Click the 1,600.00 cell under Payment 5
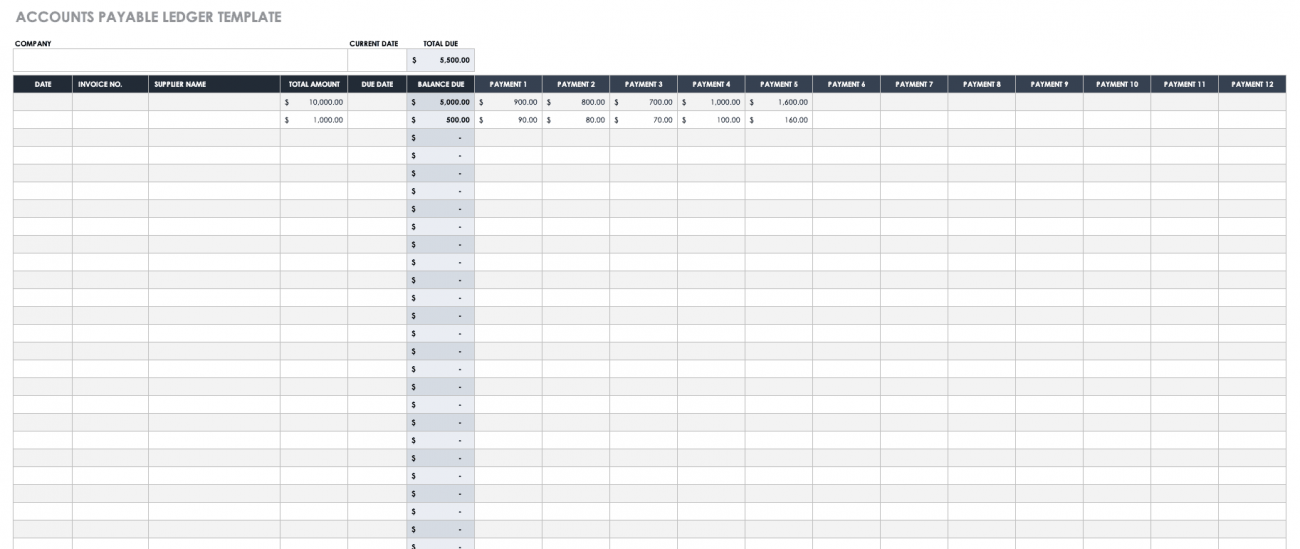 [x=778, y=102]
